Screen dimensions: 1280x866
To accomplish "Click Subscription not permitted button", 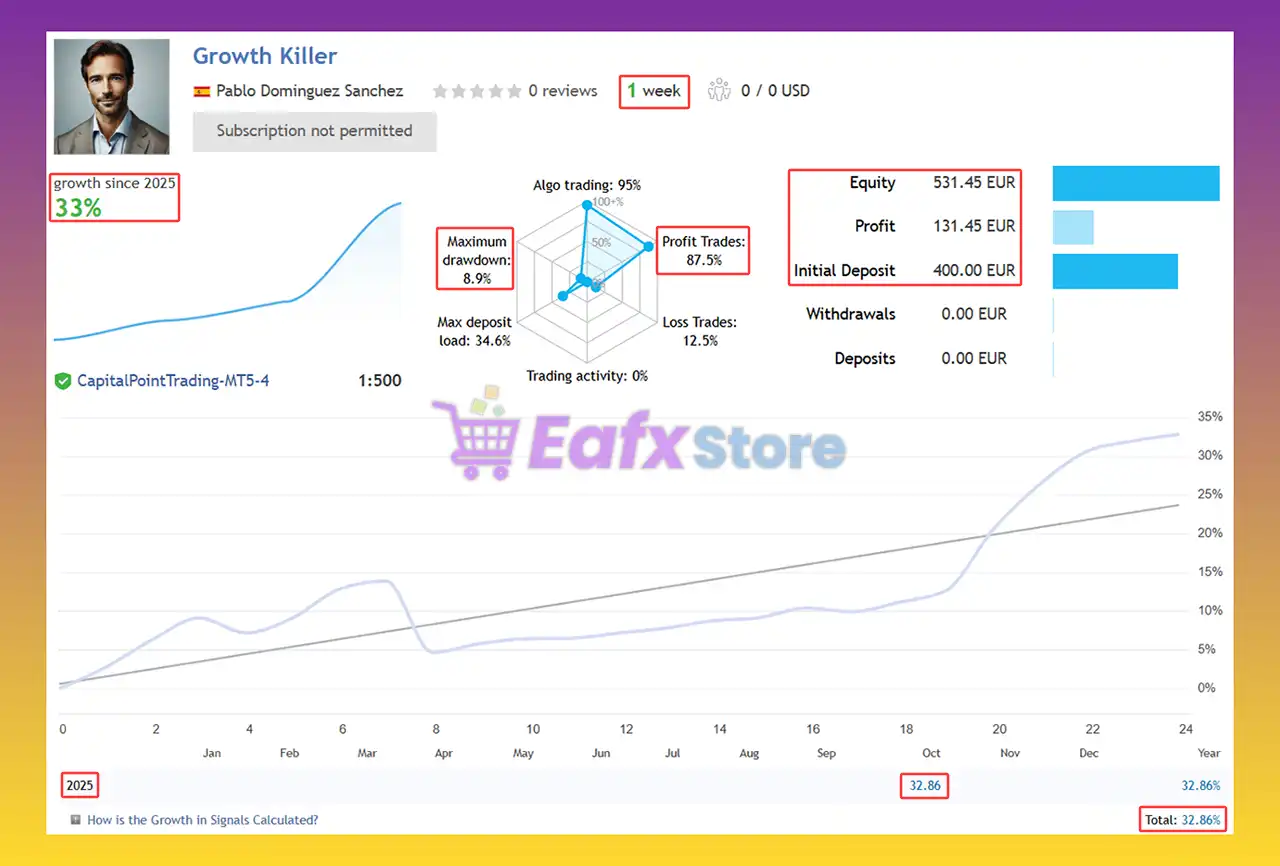I will pyautogui.click(x=314, y=131).
